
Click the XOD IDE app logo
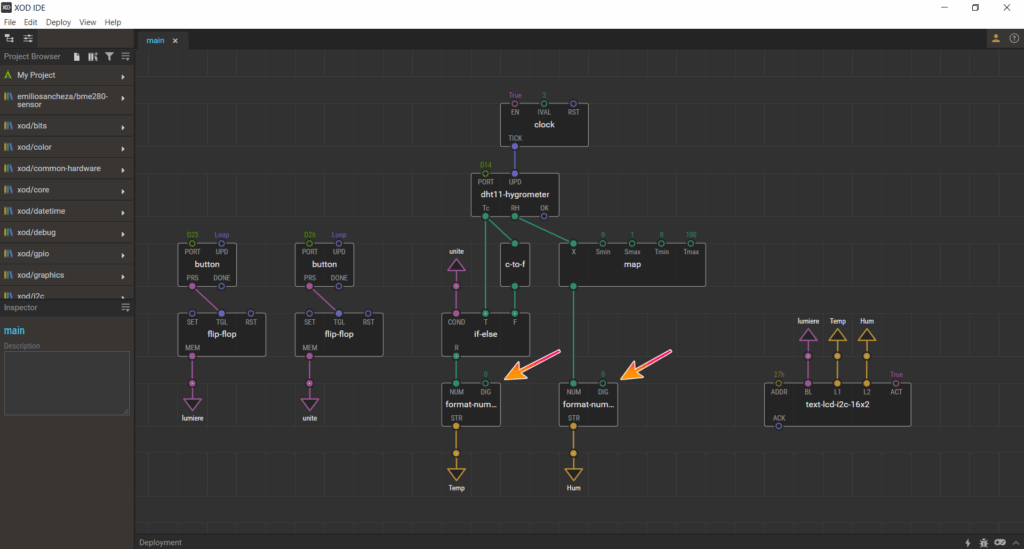6,7
